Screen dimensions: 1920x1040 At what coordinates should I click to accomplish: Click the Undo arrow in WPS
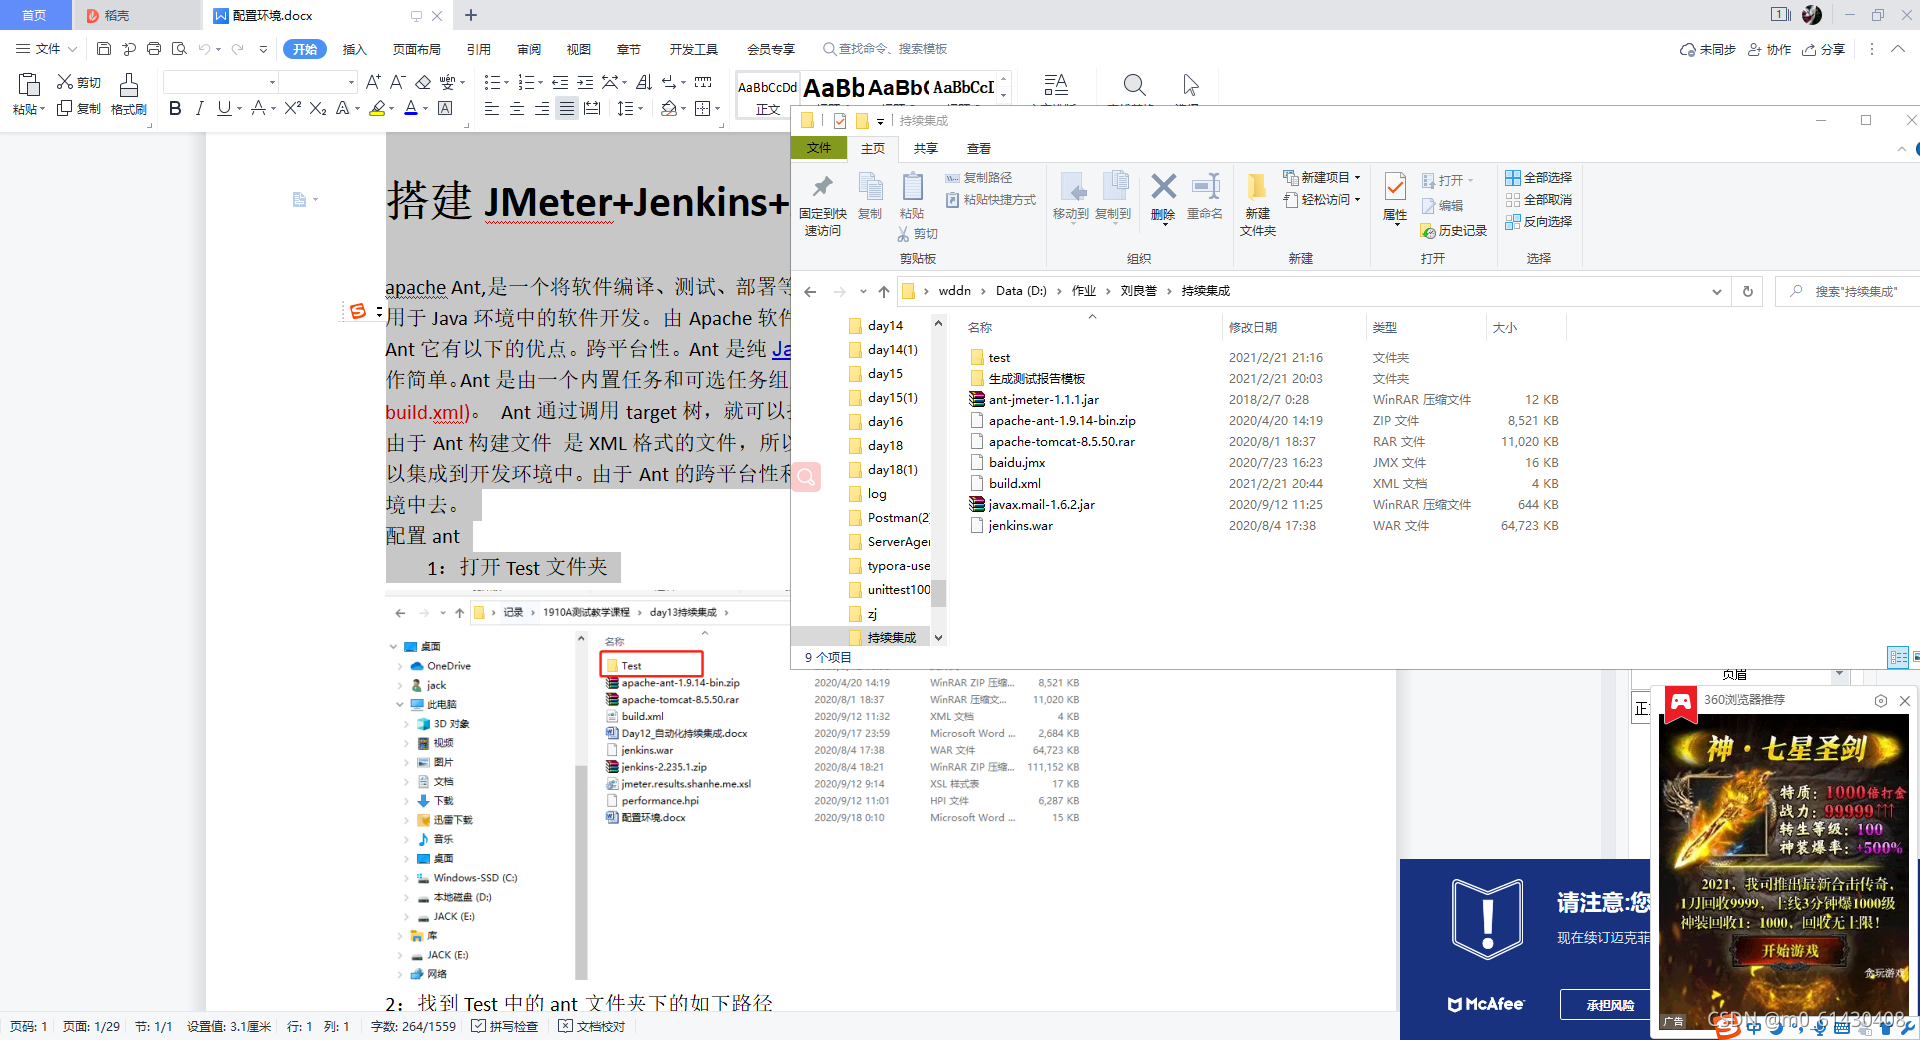(x=204, y=48)
